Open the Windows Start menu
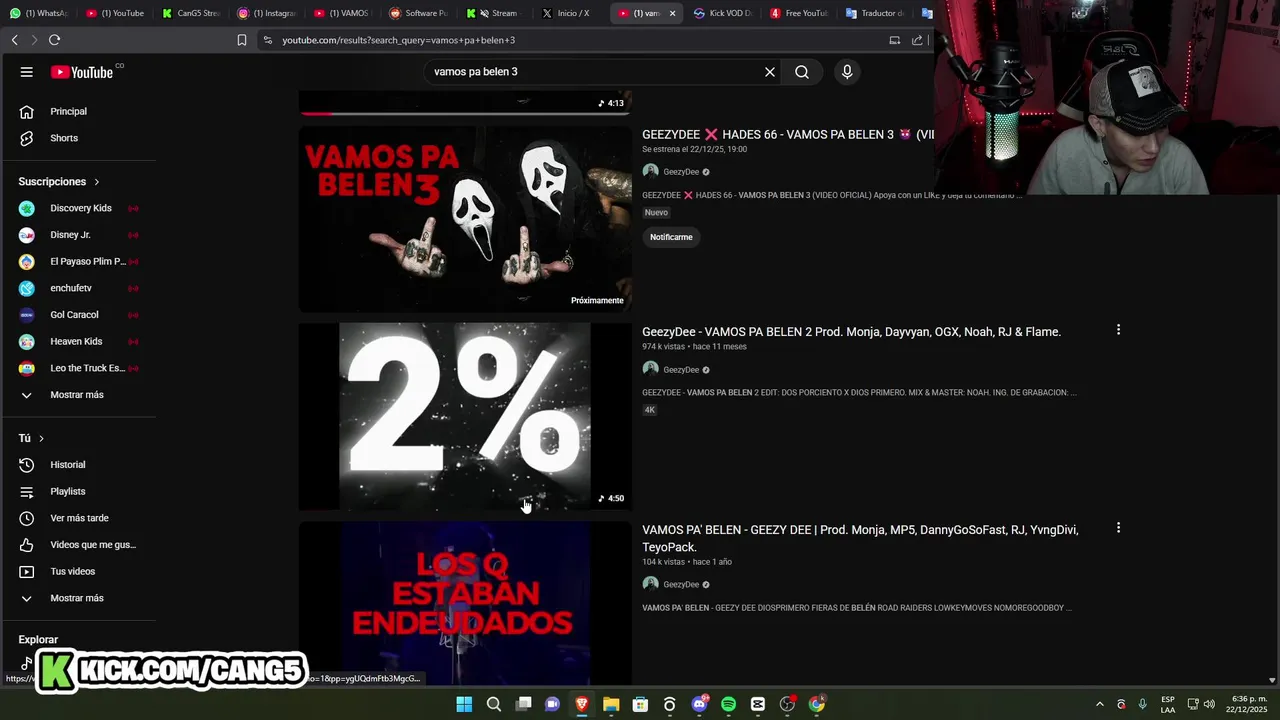Viewport: 1280px width, 720px height. (x=464, y=704)
